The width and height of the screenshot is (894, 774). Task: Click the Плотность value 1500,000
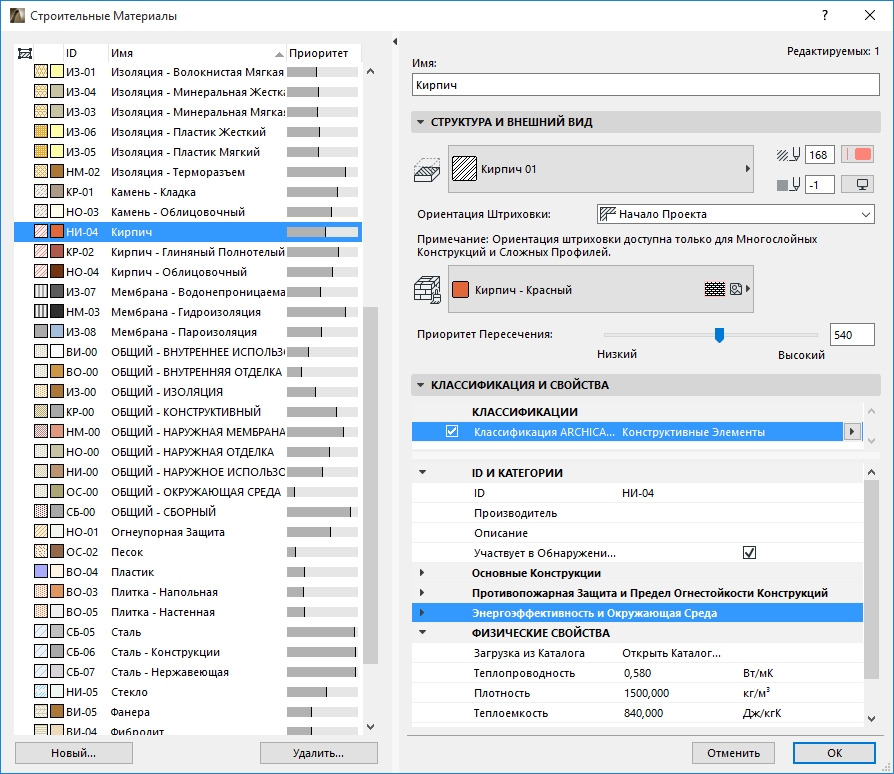[646, 693]
